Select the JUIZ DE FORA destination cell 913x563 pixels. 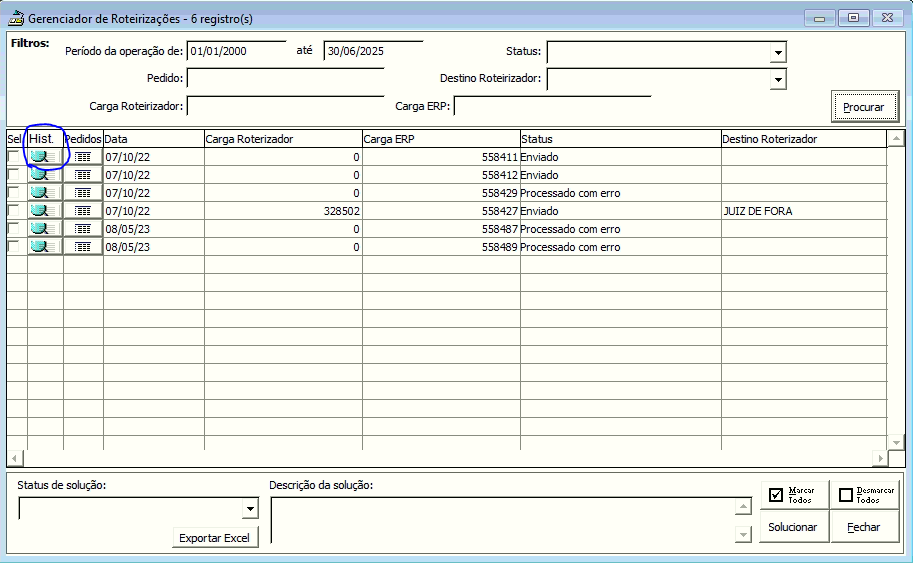[804, 211]
